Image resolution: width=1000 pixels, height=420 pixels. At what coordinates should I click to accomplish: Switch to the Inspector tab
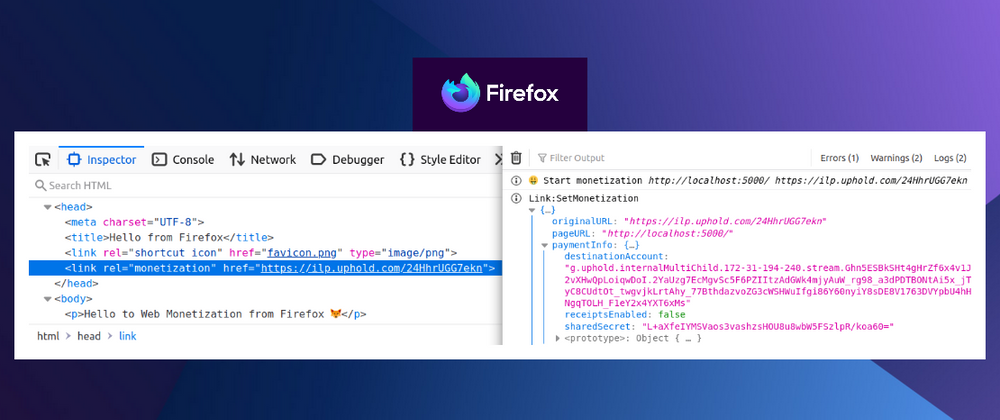[x=101, y=159]
